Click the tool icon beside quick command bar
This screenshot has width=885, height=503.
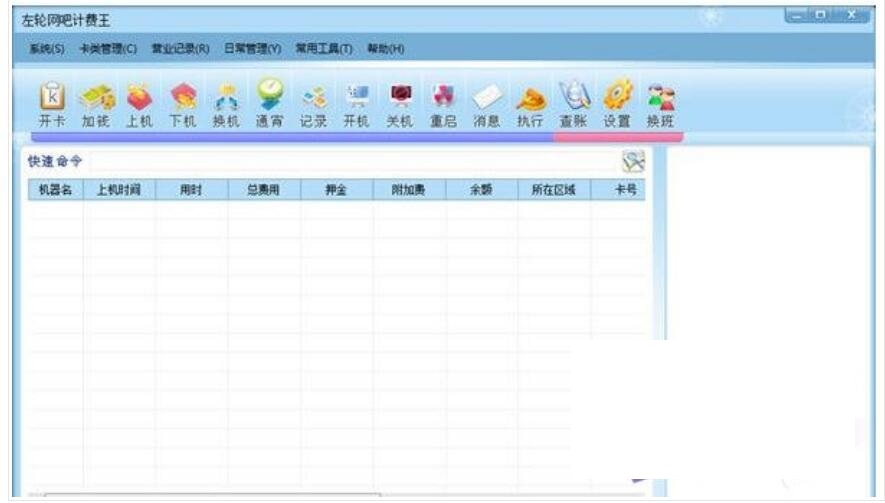click(632, 162)
